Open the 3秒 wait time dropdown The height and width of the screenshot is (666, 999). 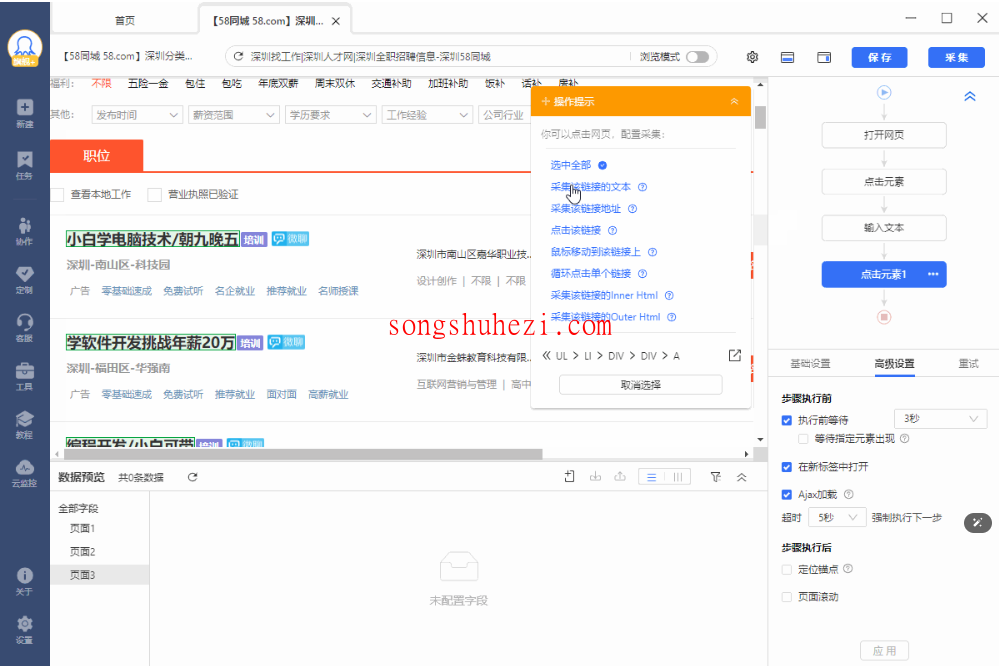940,419
